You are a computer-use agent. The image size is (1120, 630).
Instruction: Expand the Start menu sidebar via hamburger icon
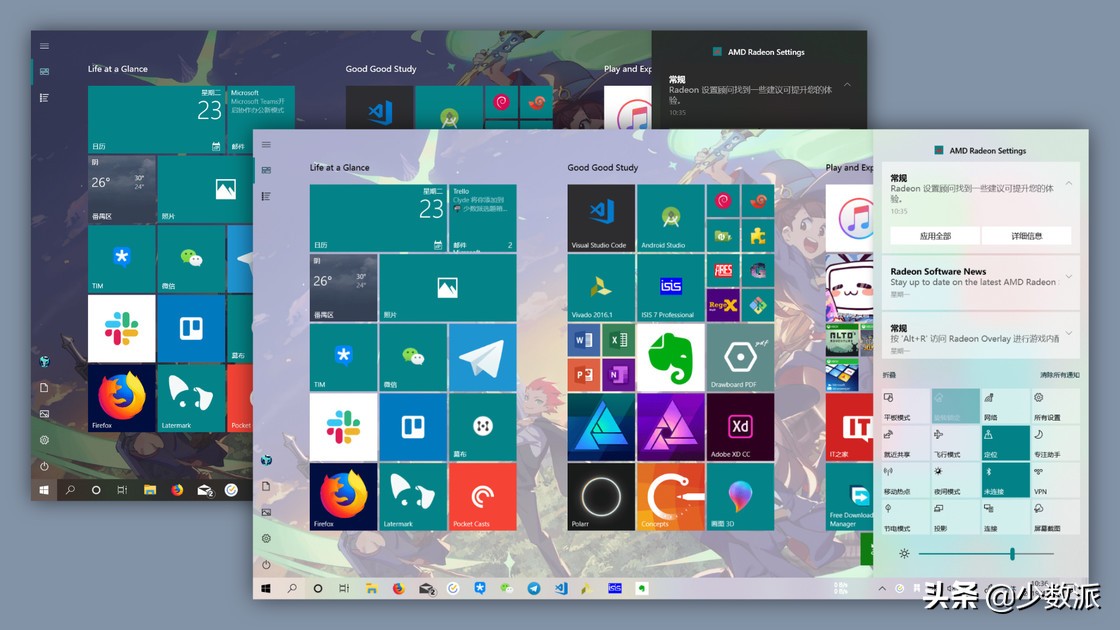pos(266,144)
